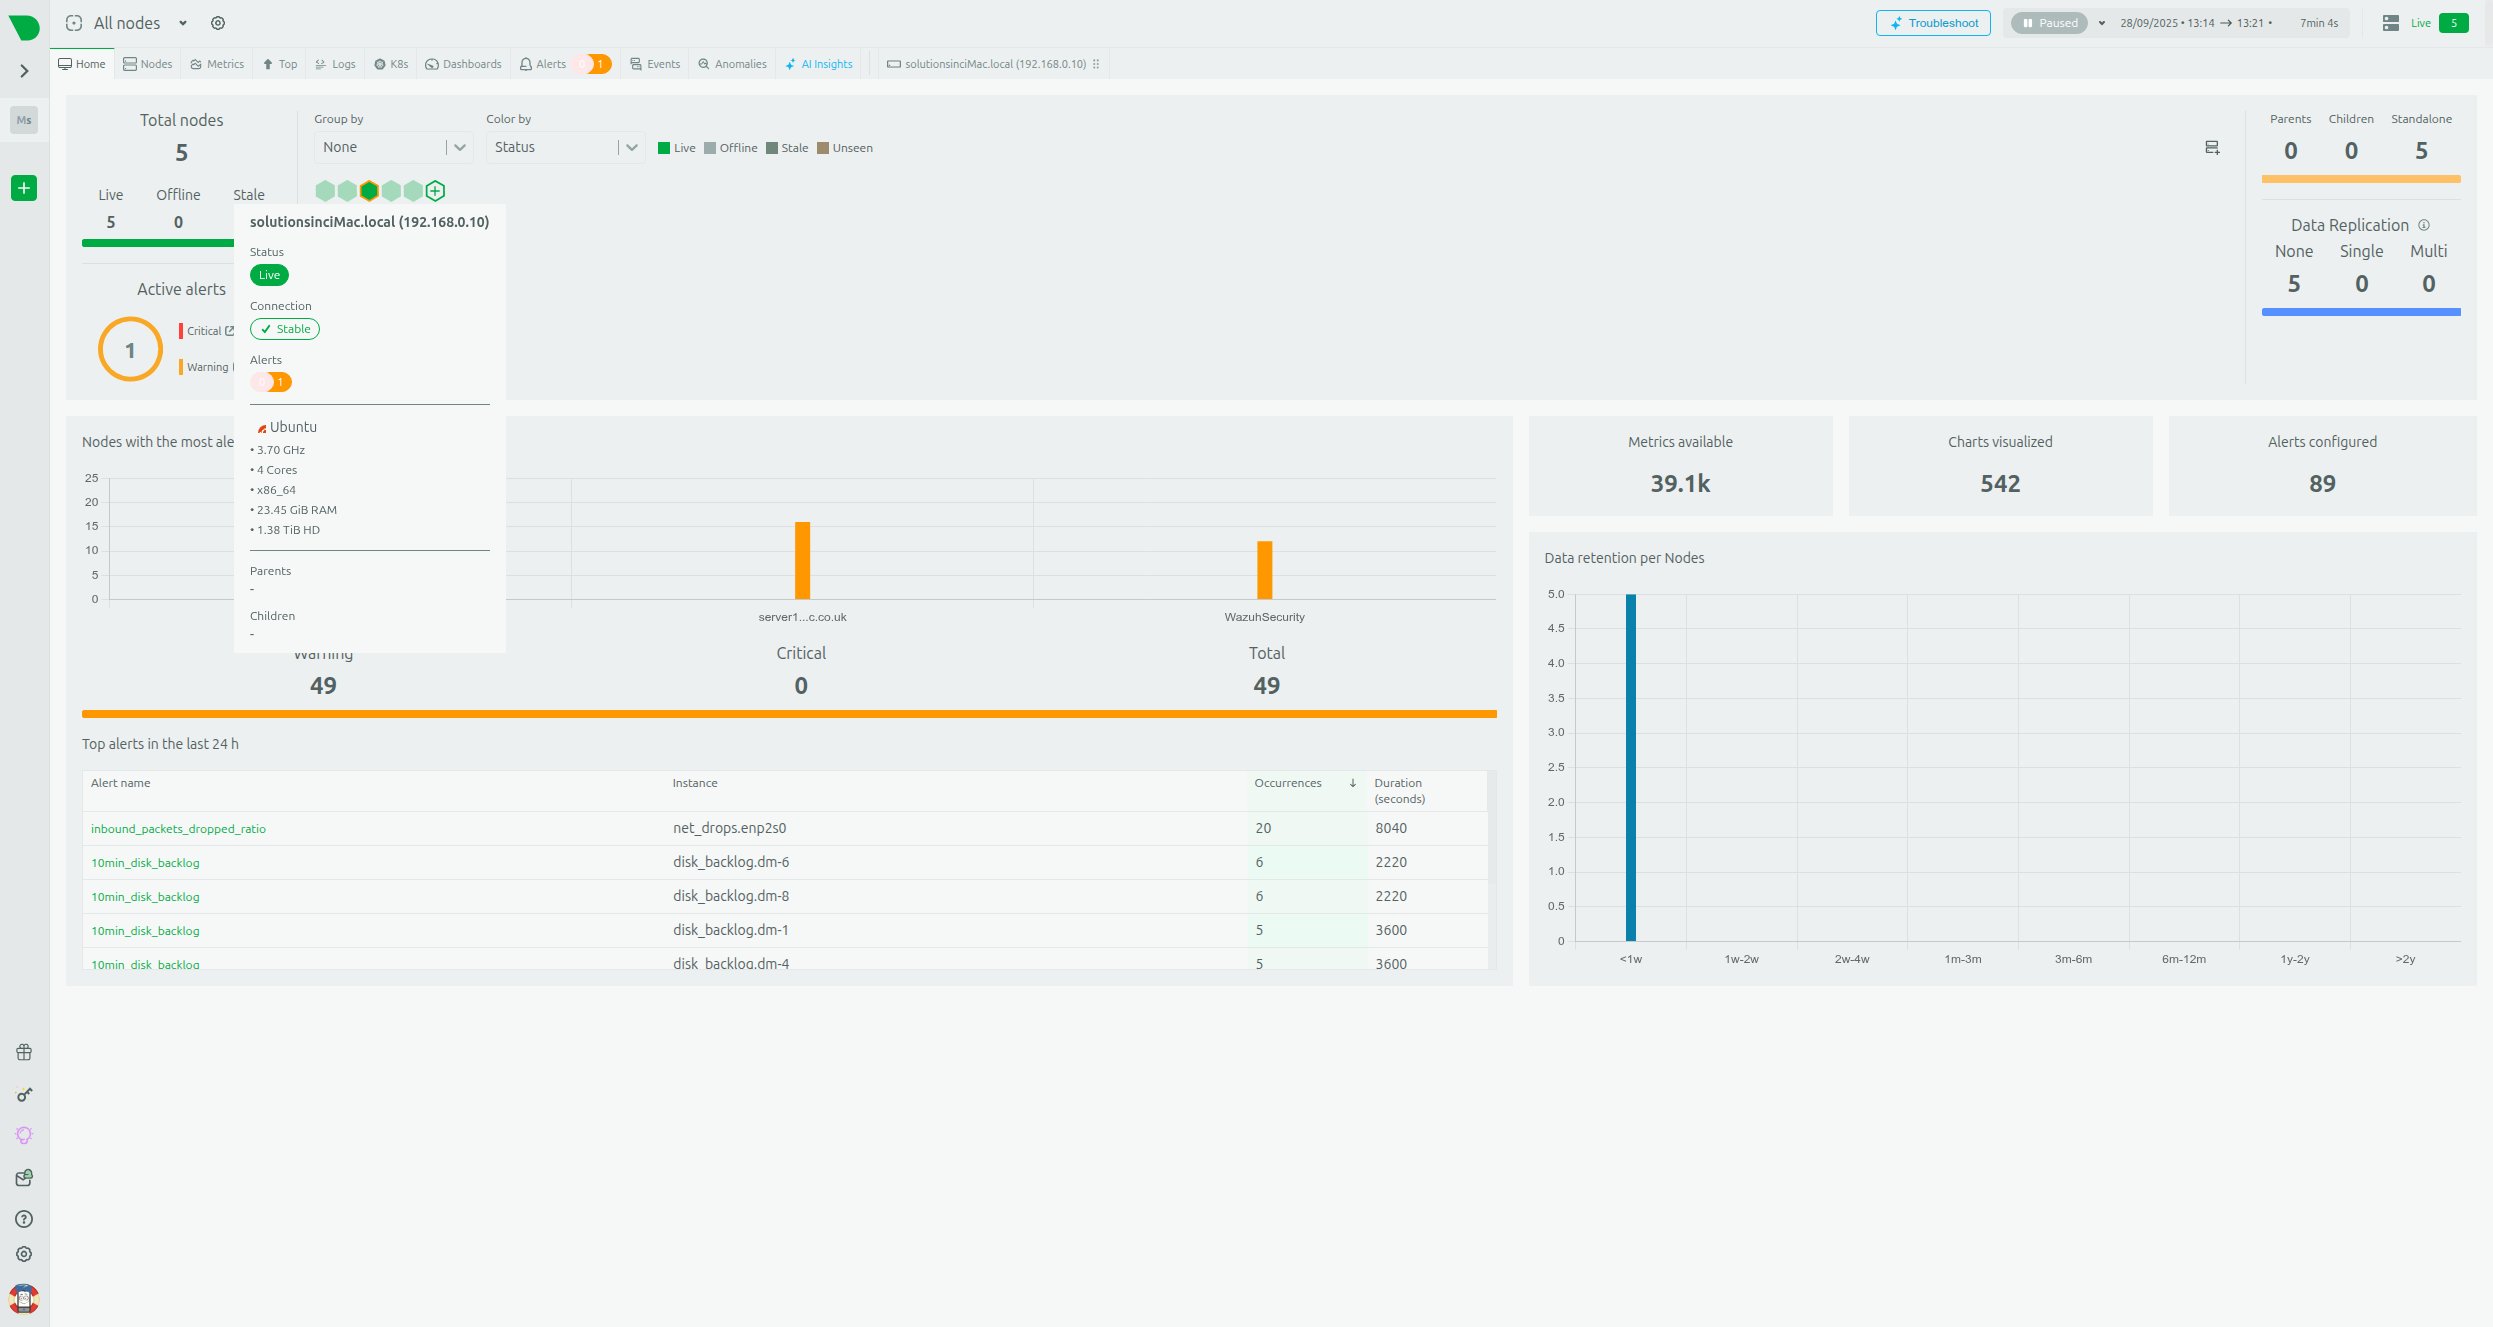
Task: Toggle the Paused playback button
Action: point(2048,23)
